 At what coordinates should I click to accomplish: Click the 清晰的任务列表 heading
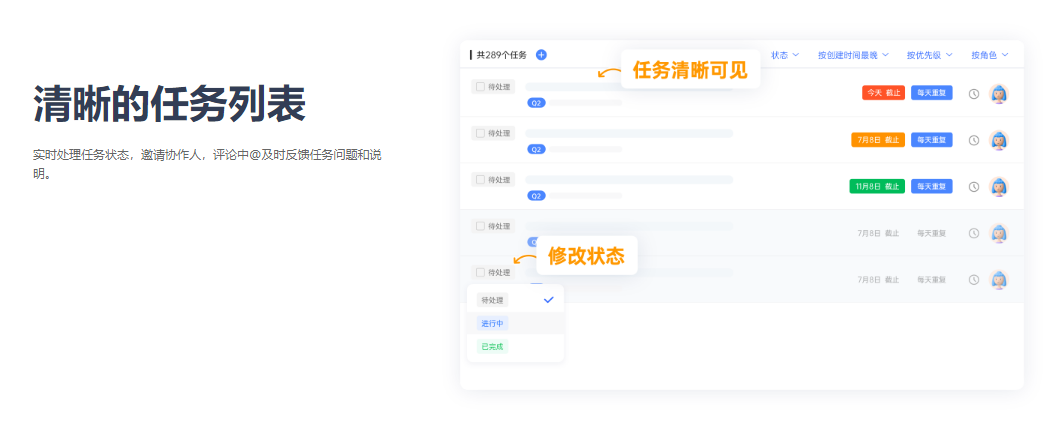point(169,104)
